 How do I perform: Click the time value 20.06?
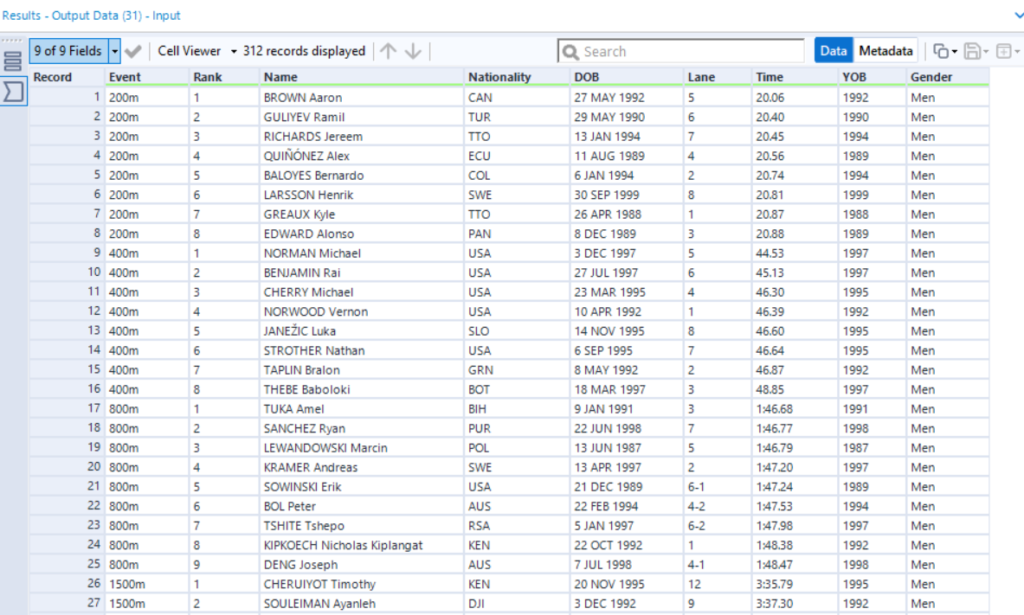coord(795,97)
